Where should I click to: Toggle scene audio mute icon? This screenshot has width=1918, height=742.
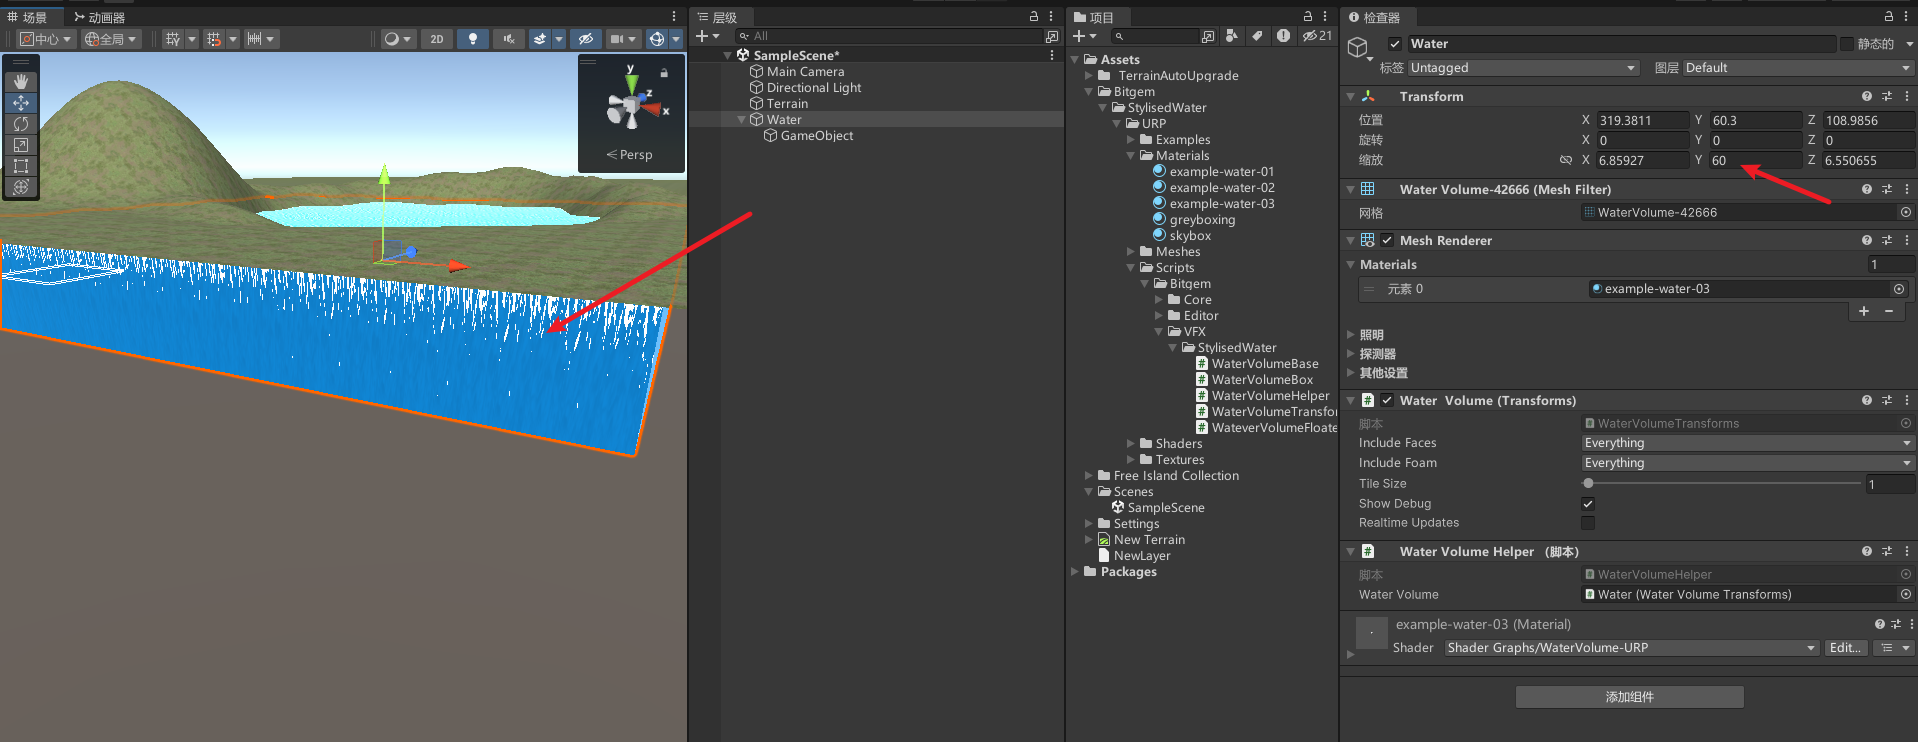point(509,39)
